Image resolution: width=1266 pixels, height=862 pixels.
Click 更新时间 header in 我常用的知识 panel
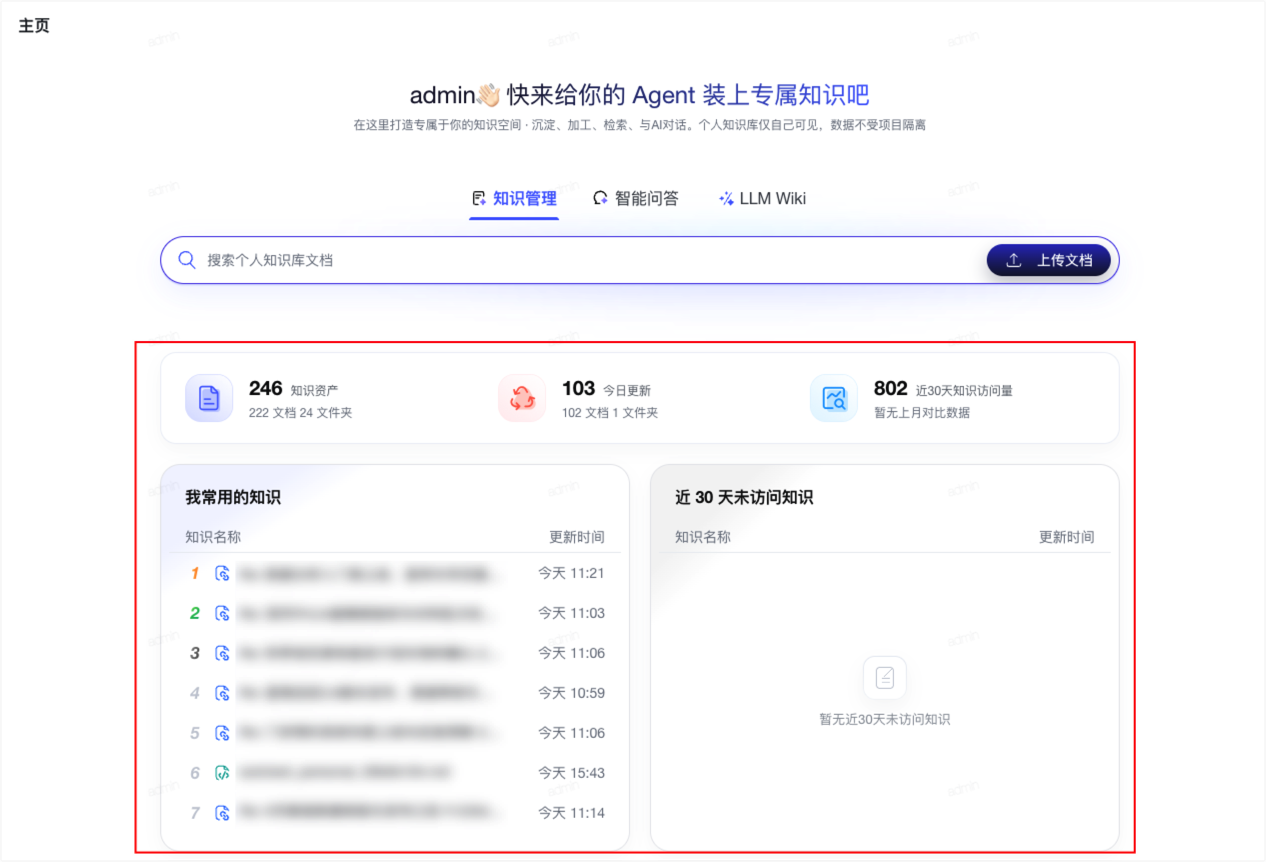click(577, 537)
